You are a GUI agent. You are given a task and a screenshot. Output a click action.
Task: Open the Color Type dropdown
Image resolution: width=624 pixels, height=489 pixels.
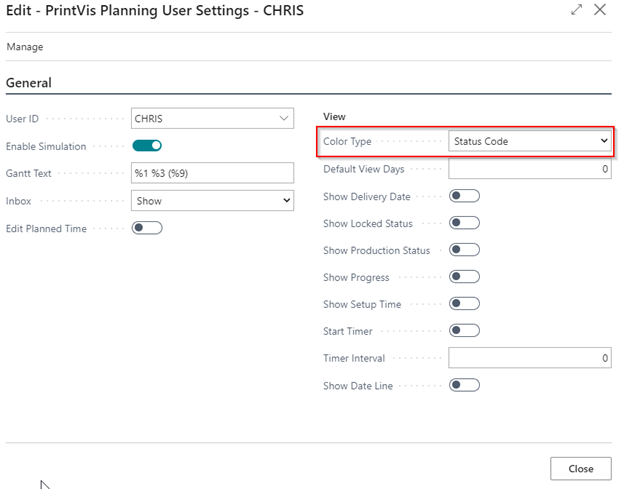click(530, 141)
